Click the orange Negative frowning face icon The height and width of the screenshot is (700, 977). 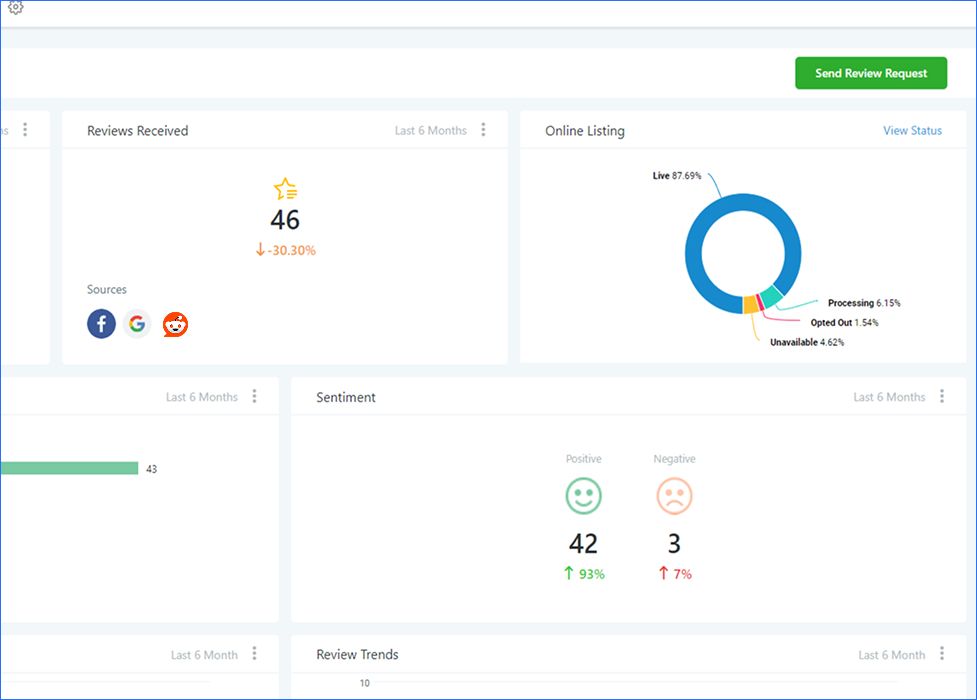point(674,496)
